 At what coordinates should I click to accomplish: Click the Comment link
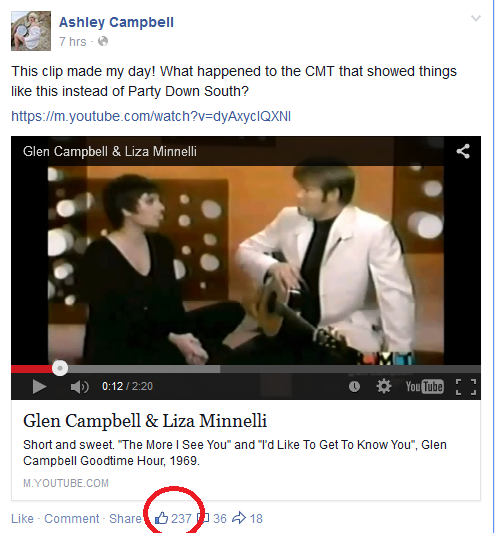point(72,519)
